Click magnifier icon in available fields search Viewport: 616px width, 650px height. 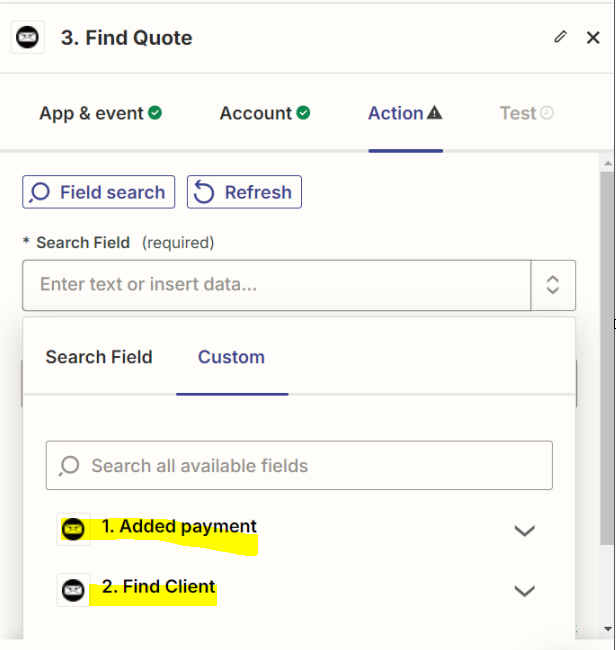(69, 466)
